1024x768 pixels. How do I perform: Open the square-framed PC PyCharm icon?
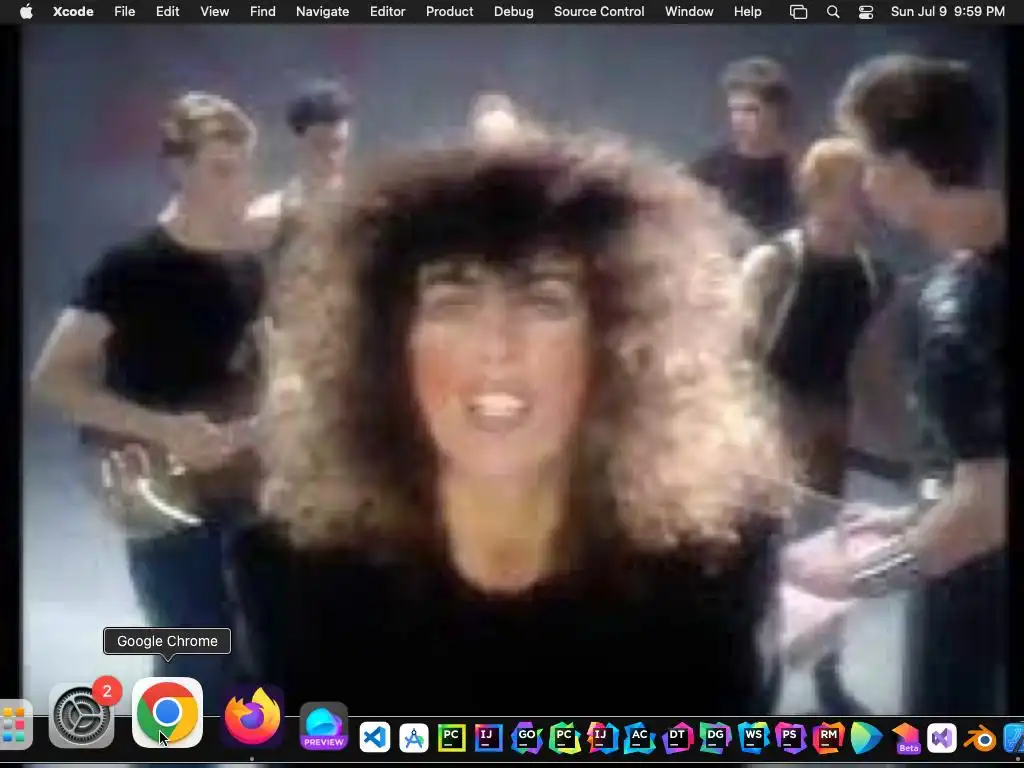pyautogui.click(x=451, y=737)
